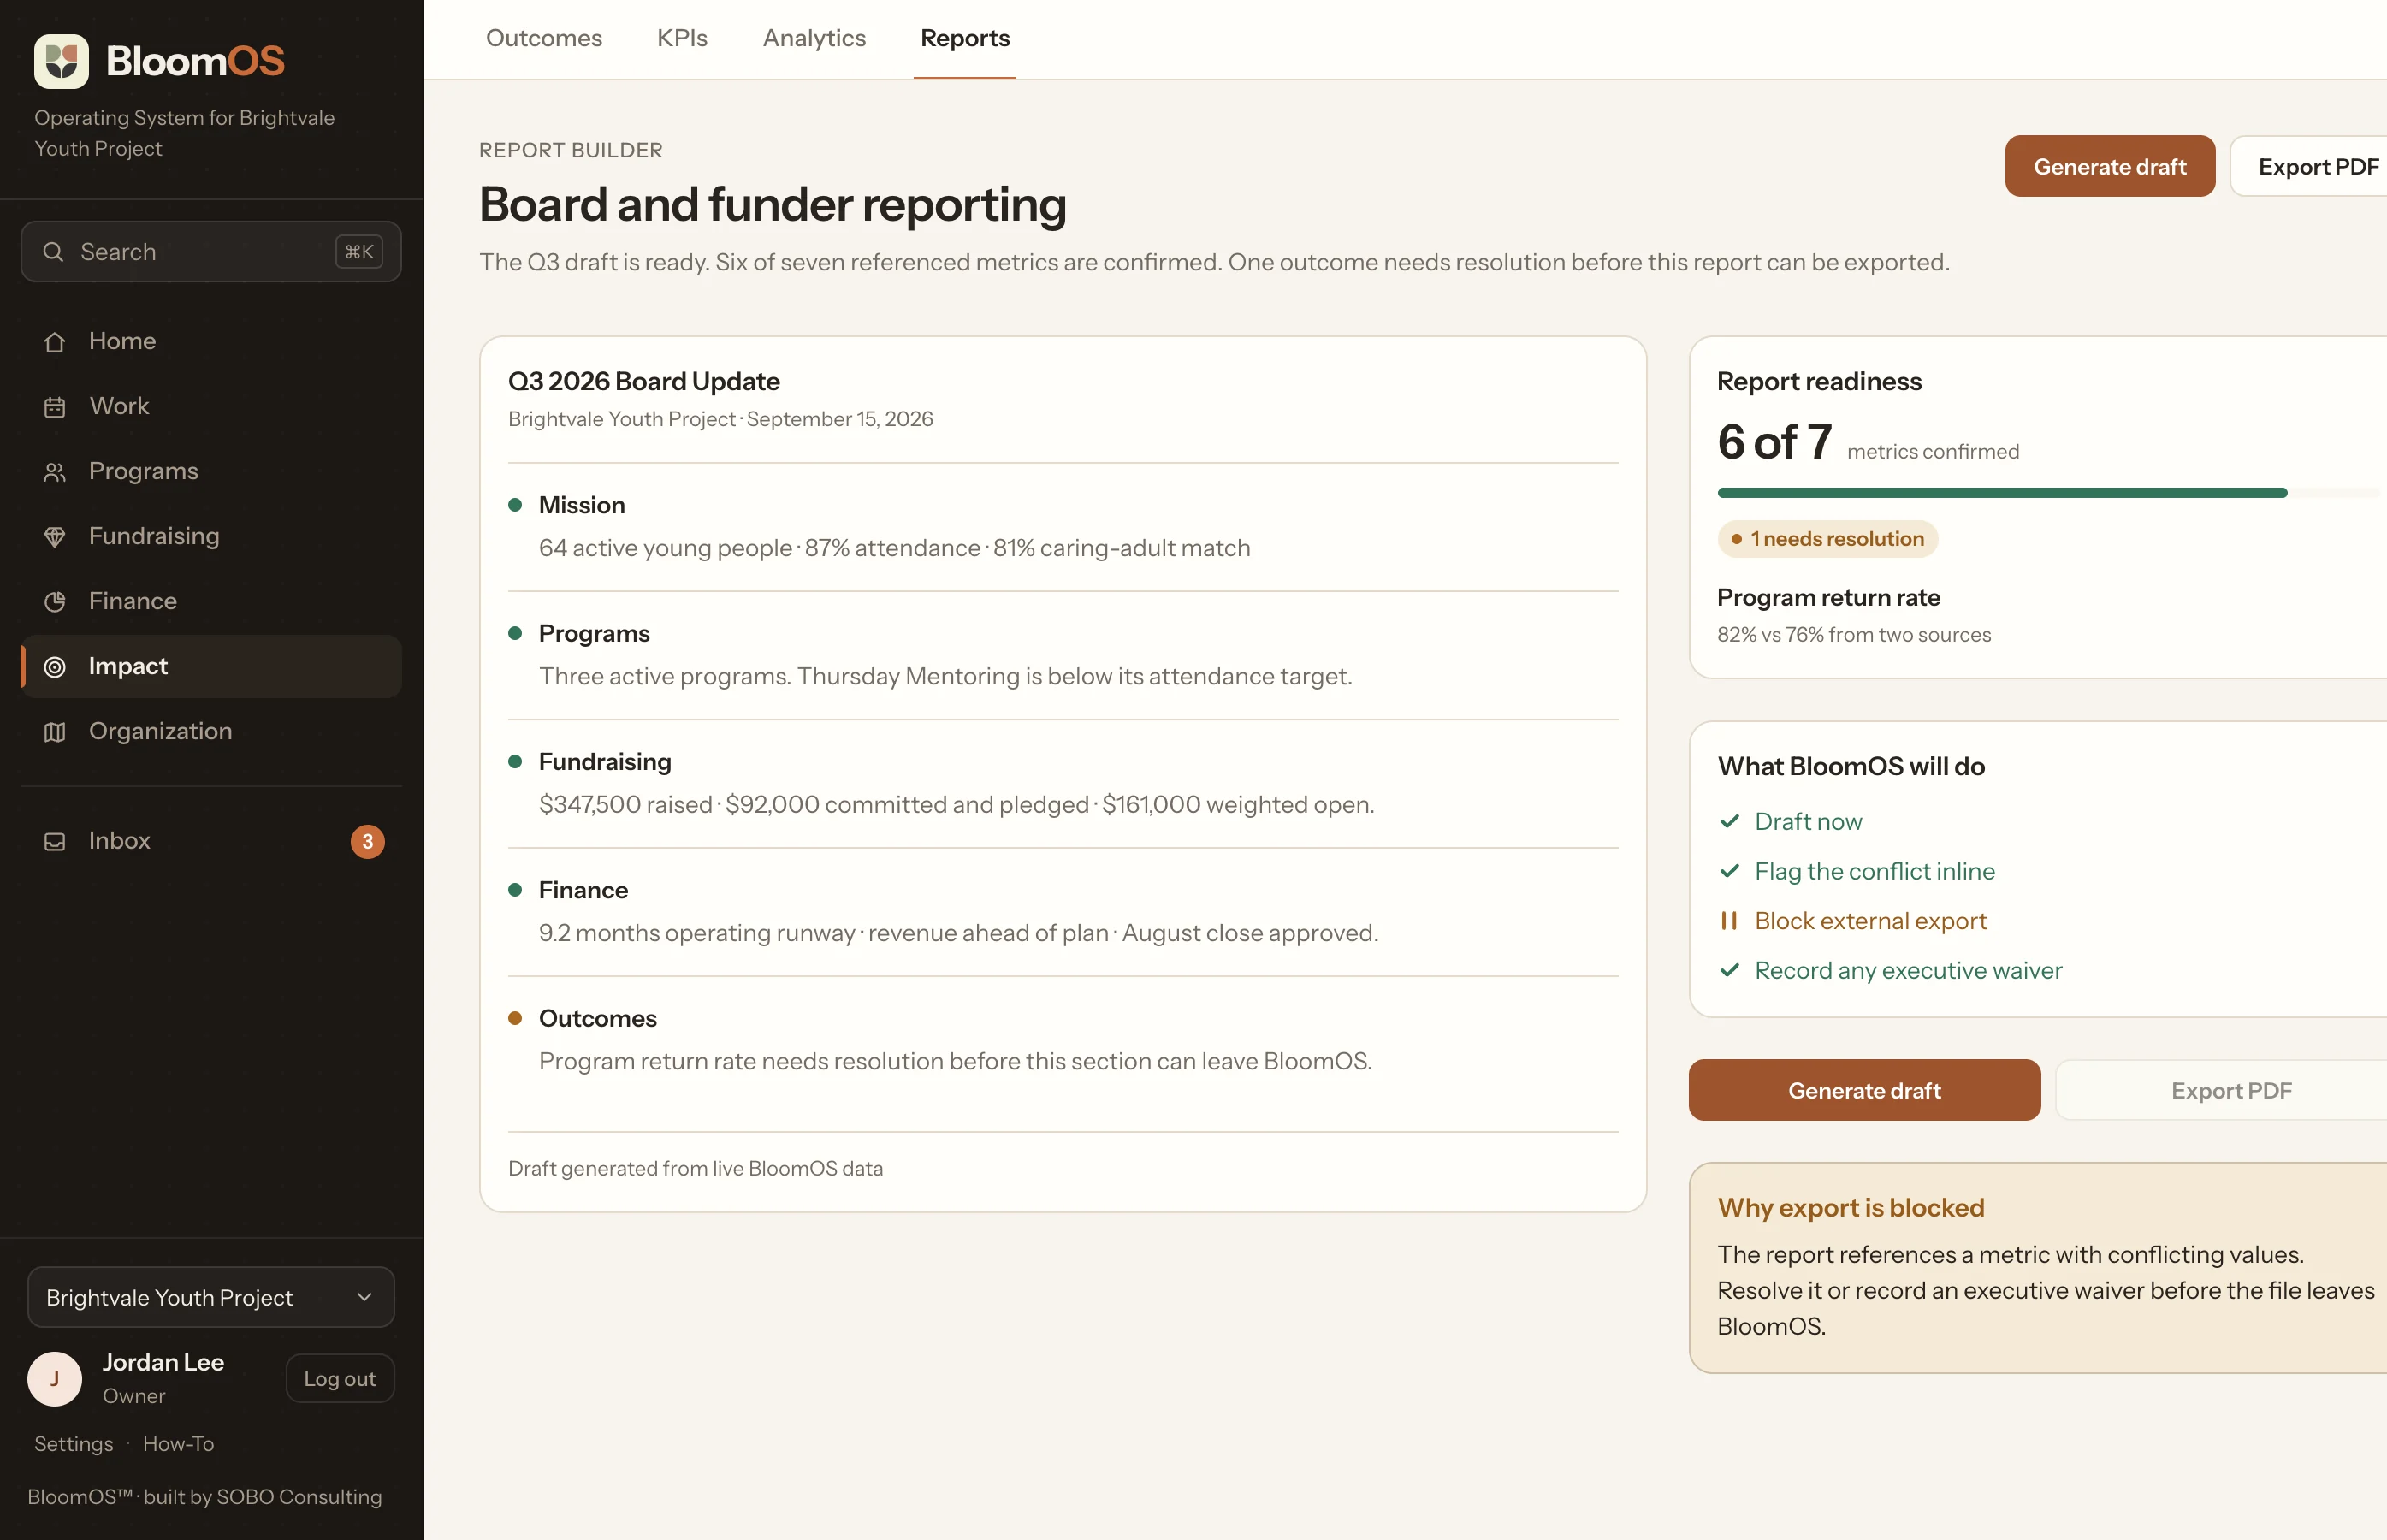2387x1540 pixels.
Task: Click the top Generate draft button
Action: (2110, 166)
